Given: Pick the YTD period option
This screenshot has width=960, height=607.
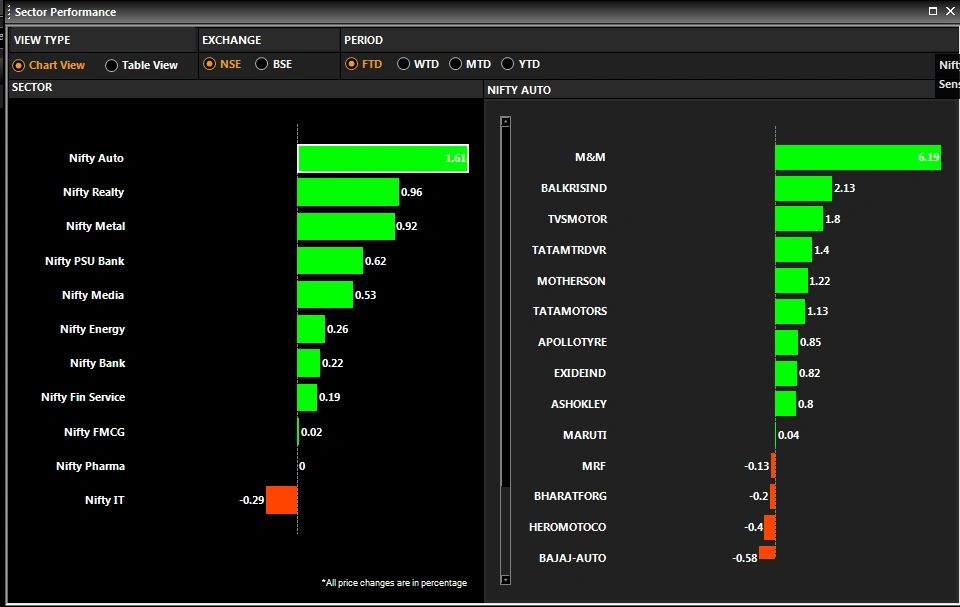Looking at the screenshot, I should click(508, 64).
